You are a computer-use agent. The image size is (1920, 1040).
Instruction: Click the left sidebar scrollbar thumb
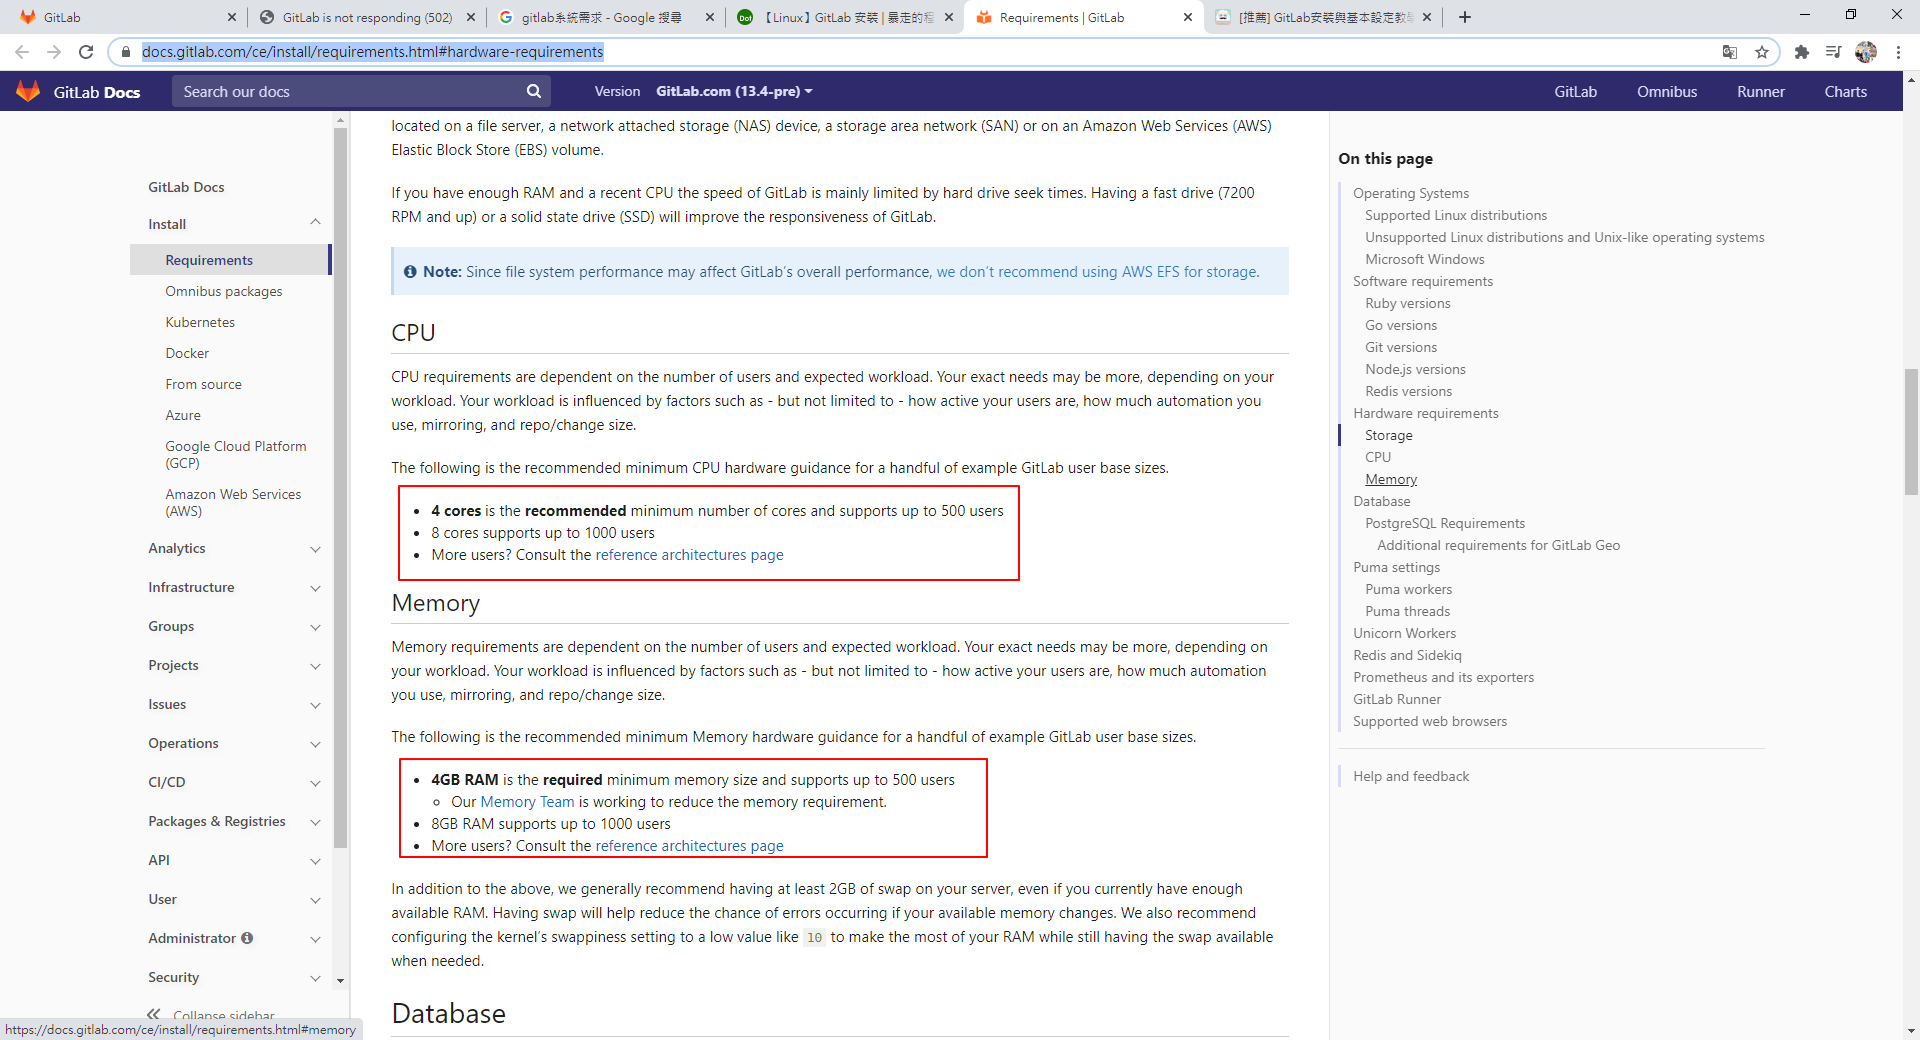click(340, 488)
